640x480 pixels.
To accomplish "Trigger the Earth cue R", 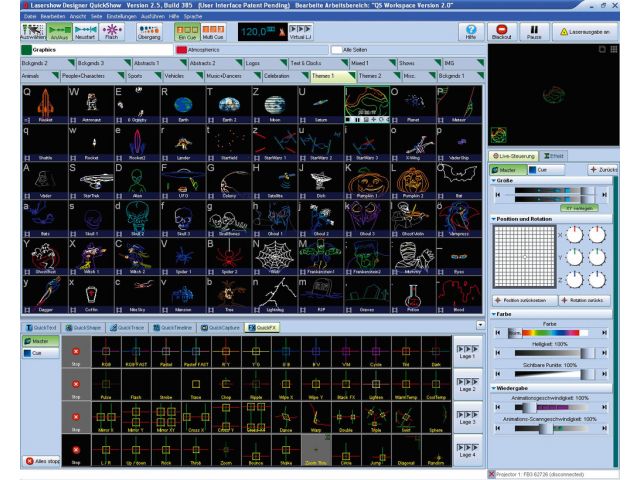I will pos(183,104).
